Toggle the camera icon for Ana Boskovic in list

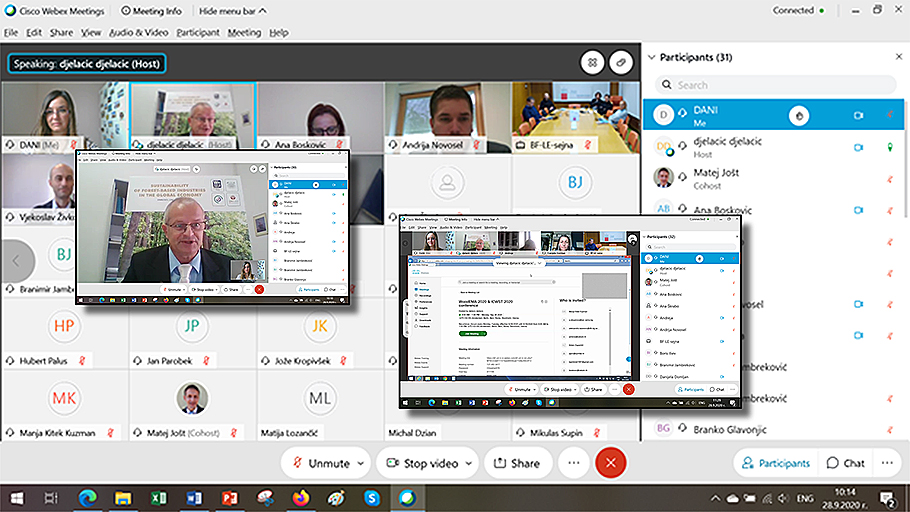(858, 210)
